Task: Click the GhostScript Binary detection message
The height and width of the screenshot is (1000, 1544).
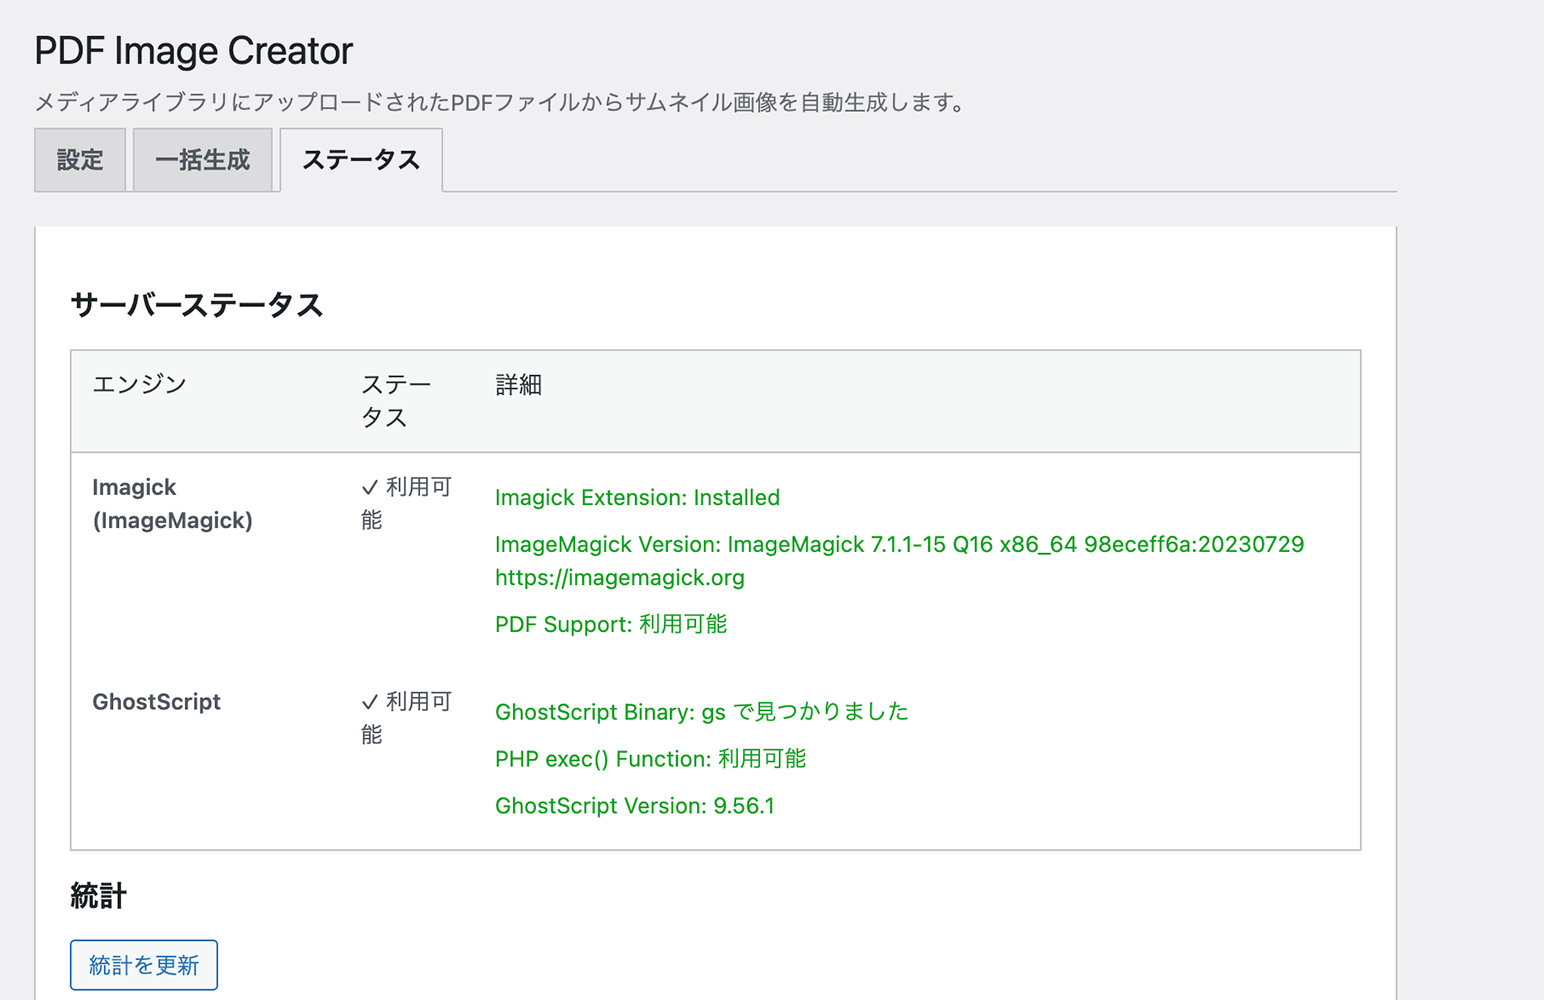Action: coord(701,712)
